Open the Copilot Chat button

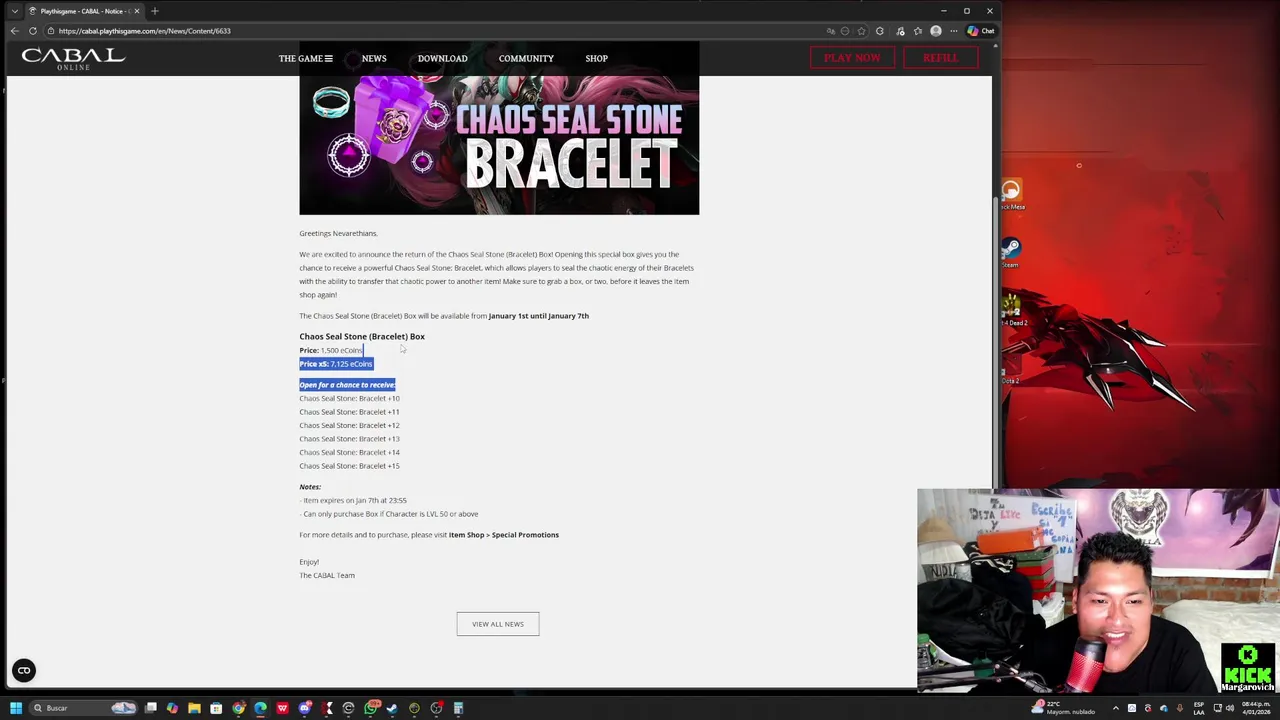pos(981,31)
